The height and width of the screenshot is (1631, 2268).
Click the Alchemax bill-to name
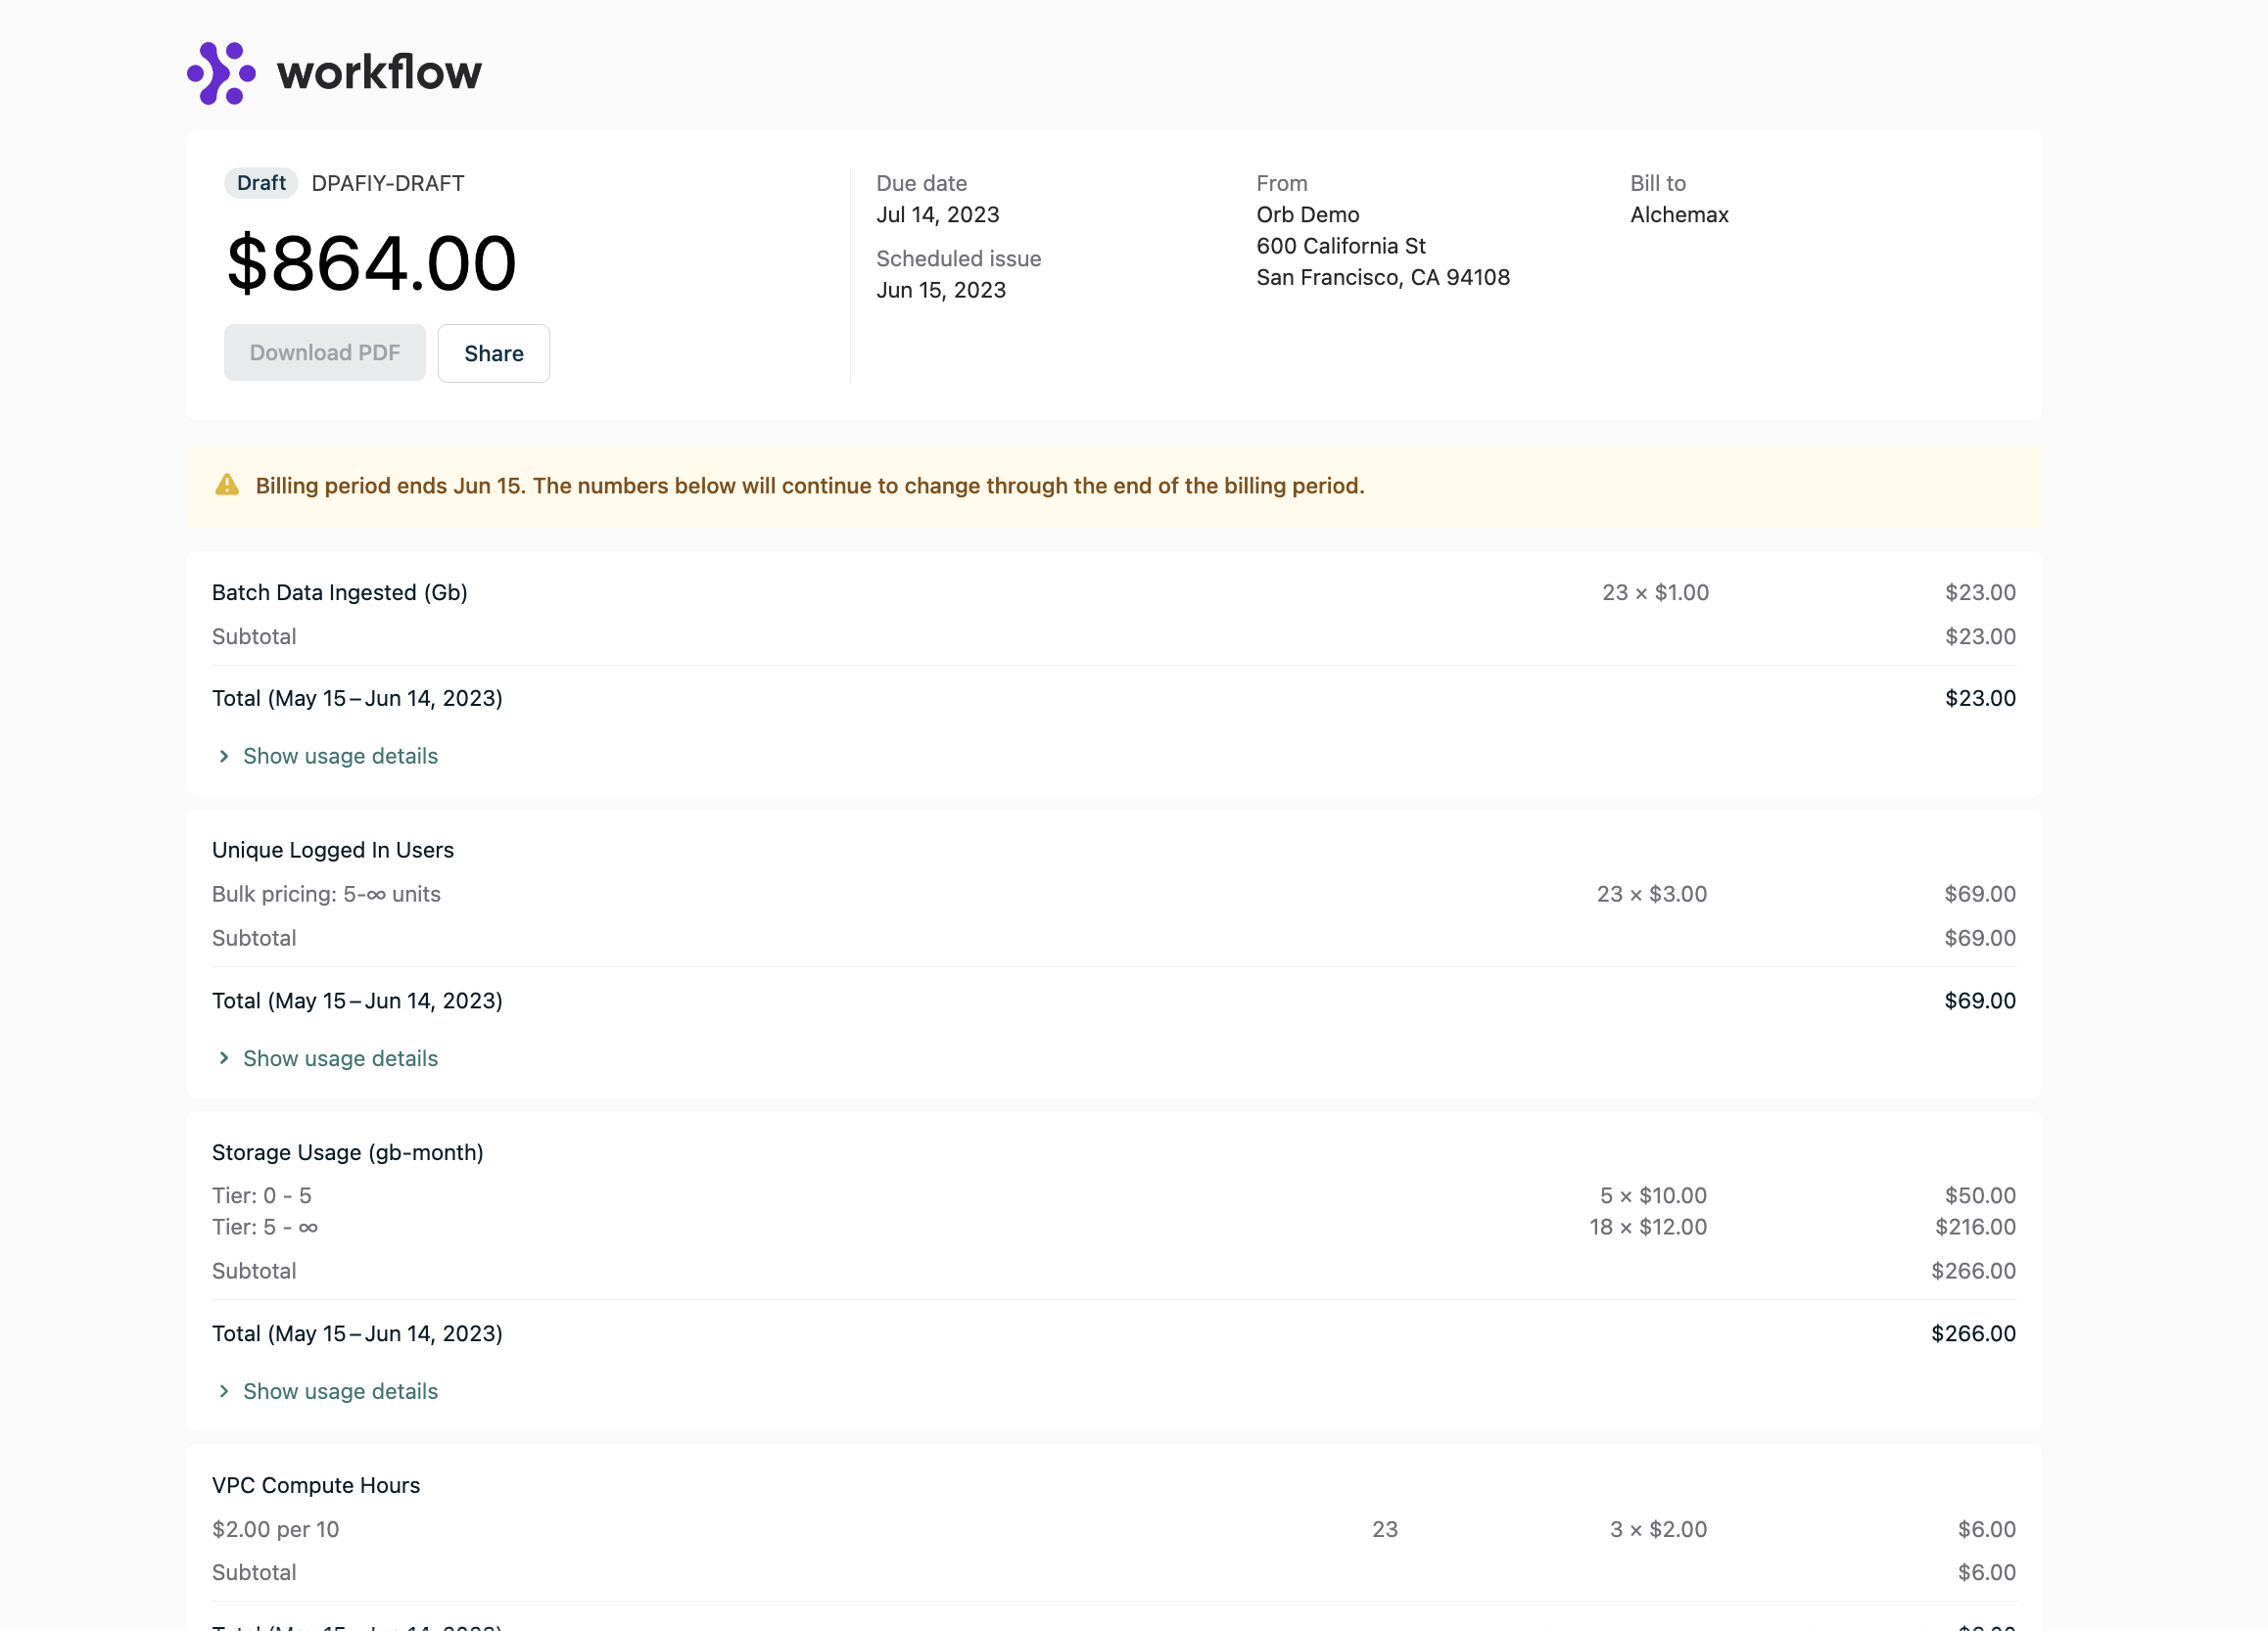pos(1679,214)
